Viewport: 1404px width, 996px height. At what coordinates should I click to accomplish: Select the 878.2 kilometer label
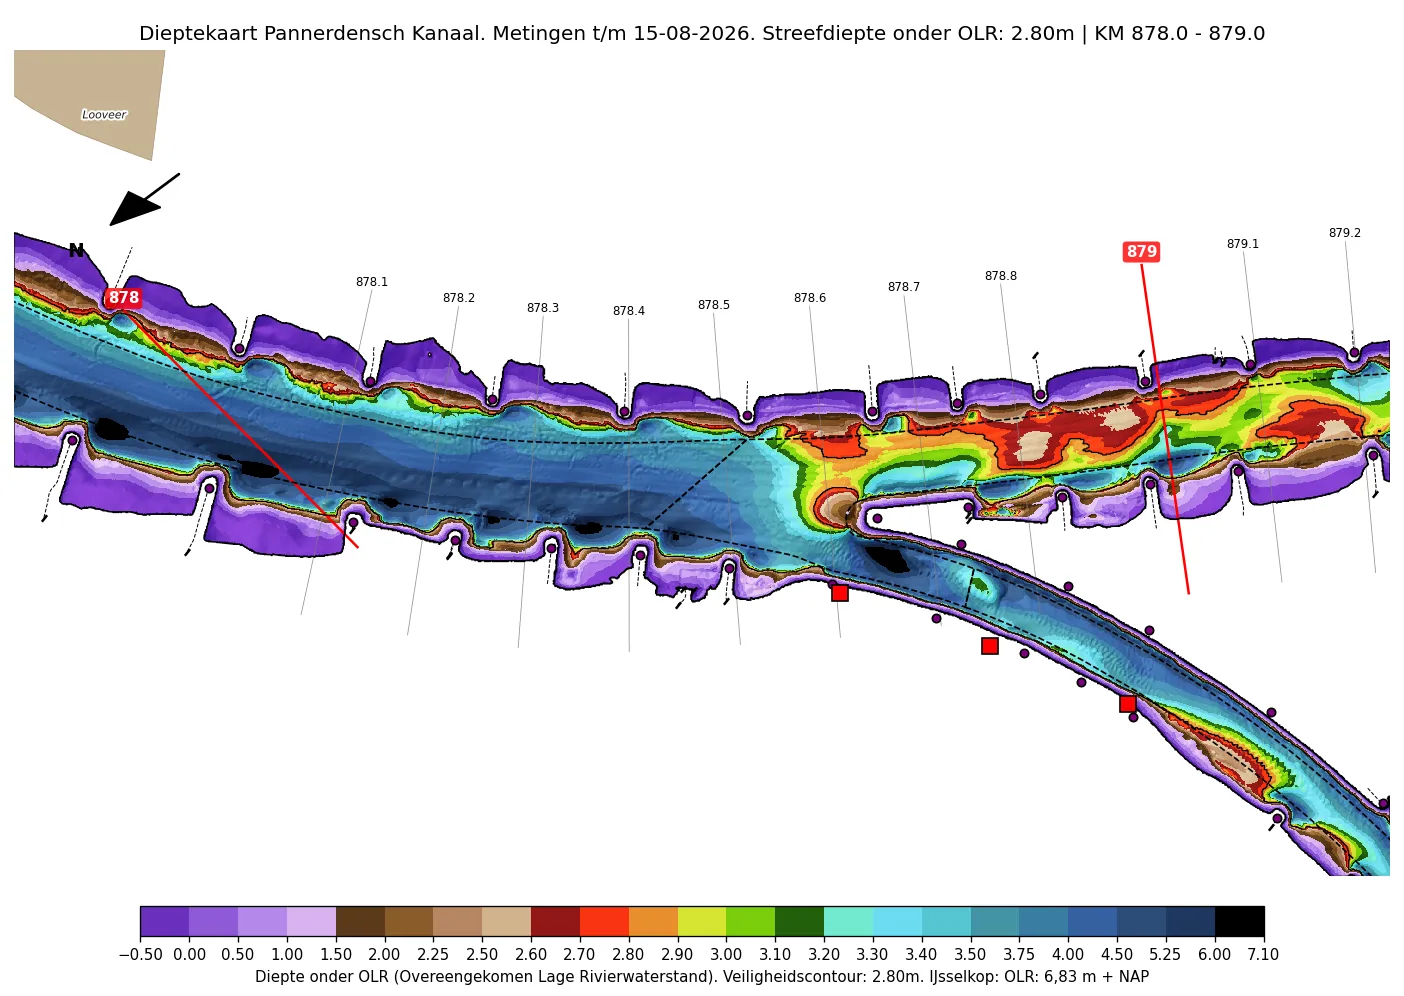[x=459, y=298]
